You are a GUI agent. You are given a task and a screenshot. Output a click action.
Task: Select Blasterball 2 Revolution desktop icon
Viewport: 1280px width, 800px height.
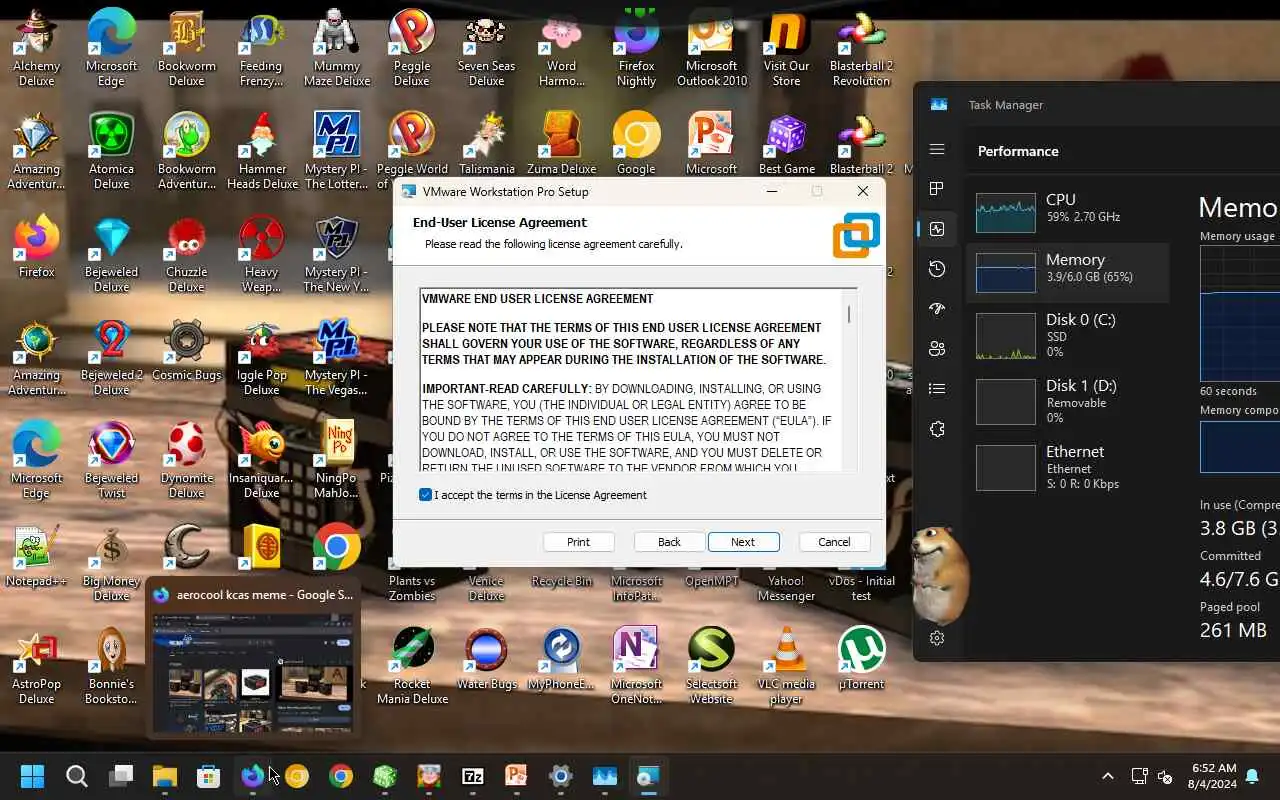click(x=861, y=48)
